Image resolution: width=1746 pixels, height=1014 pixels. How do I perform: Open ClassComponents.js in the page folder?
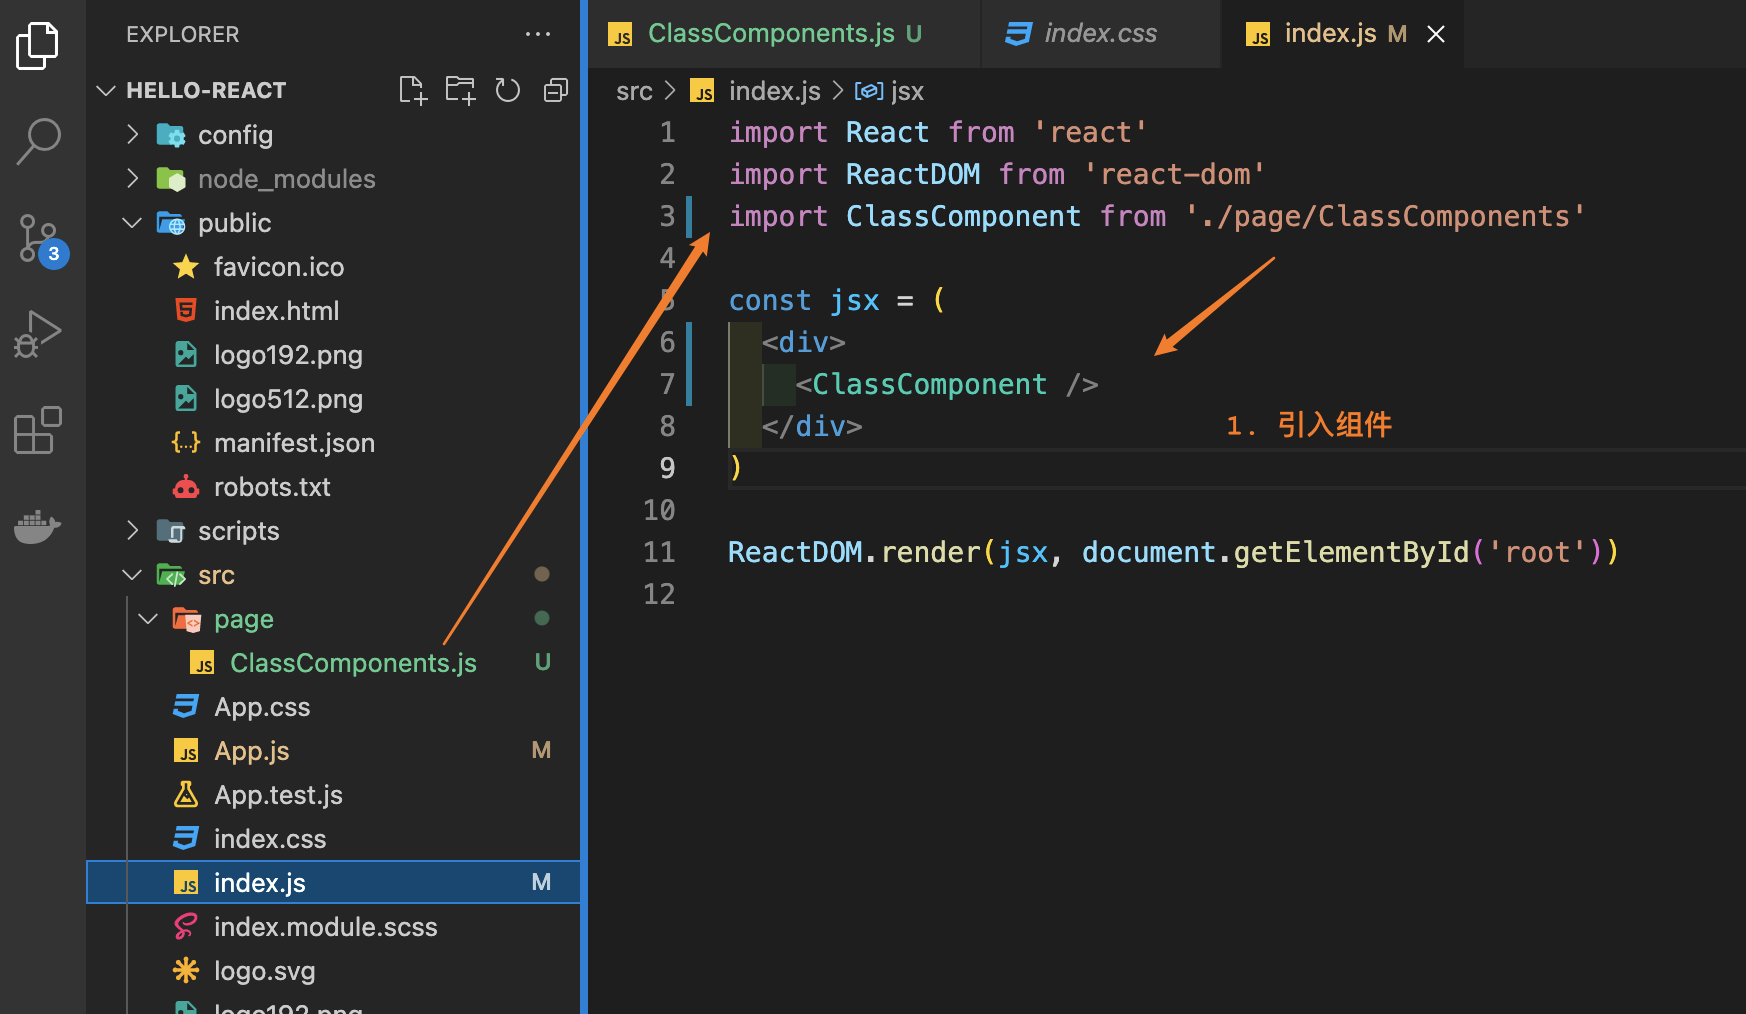point(353,663)
